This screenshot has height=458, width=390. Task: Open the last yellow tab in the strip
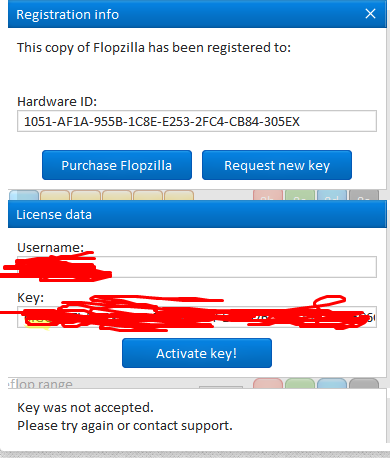pyautogui.click(x=179, y=195)
